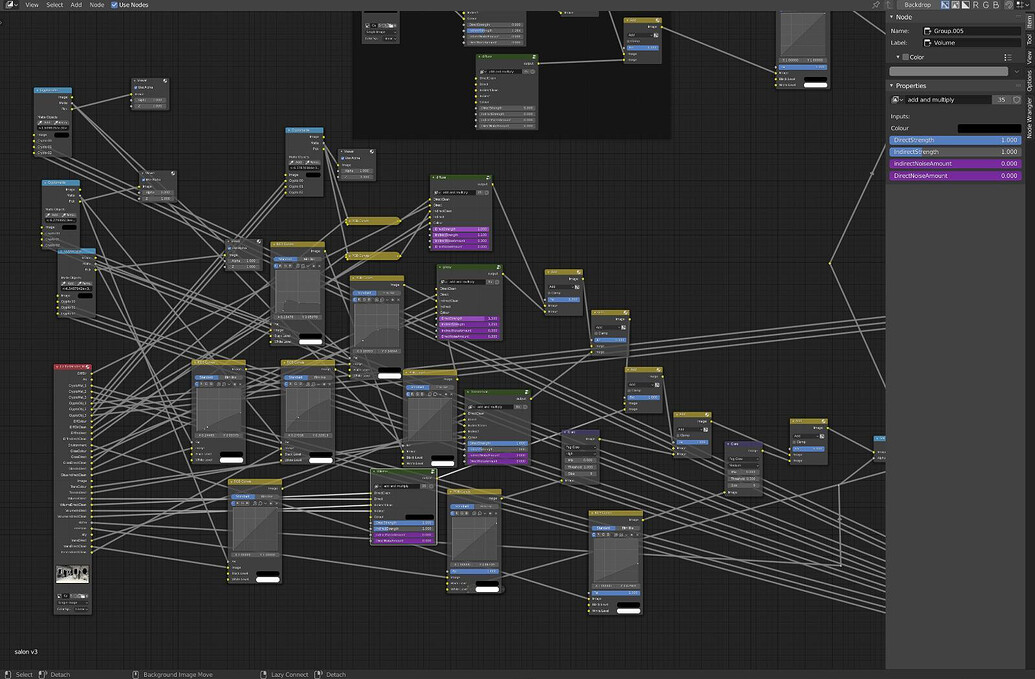Toggle the Use Nodes checkbox
This screenshot has height=679, width=1035.
114,5
